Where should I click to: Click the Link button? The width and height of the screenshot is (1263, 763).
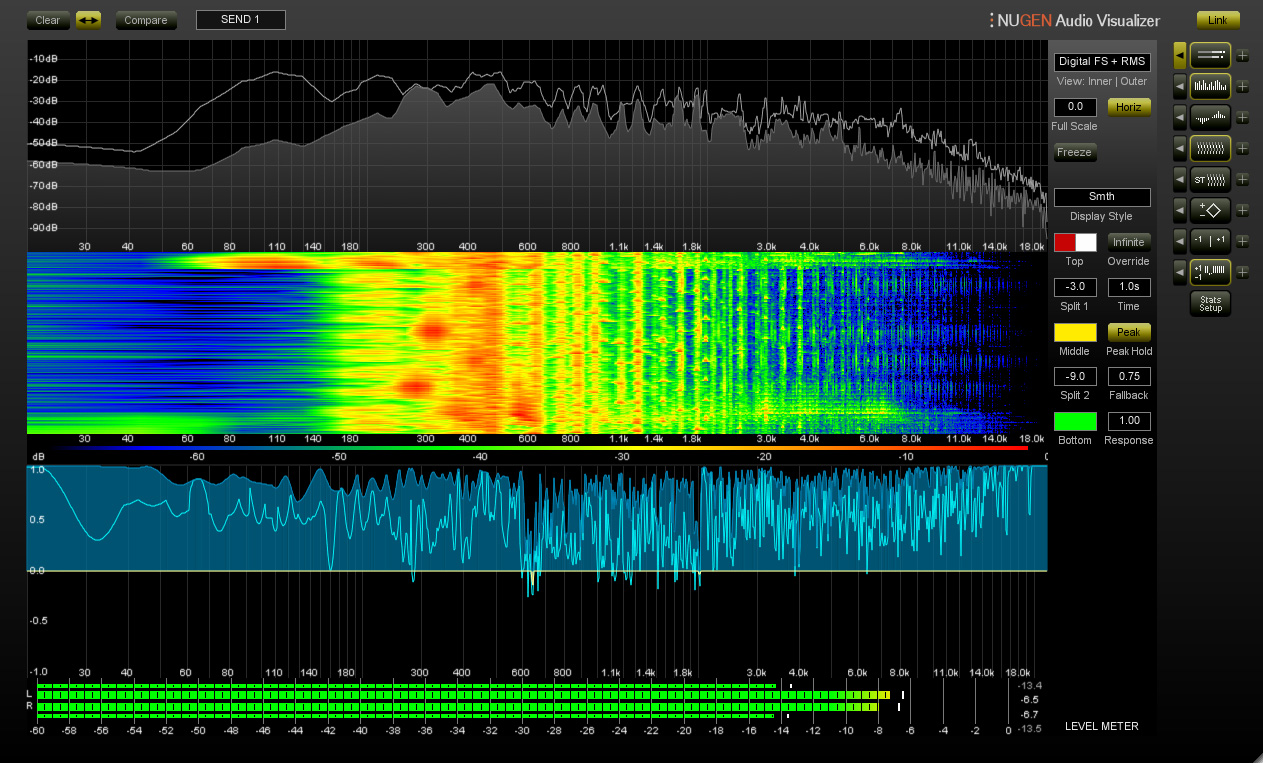tap(1217, 19)
